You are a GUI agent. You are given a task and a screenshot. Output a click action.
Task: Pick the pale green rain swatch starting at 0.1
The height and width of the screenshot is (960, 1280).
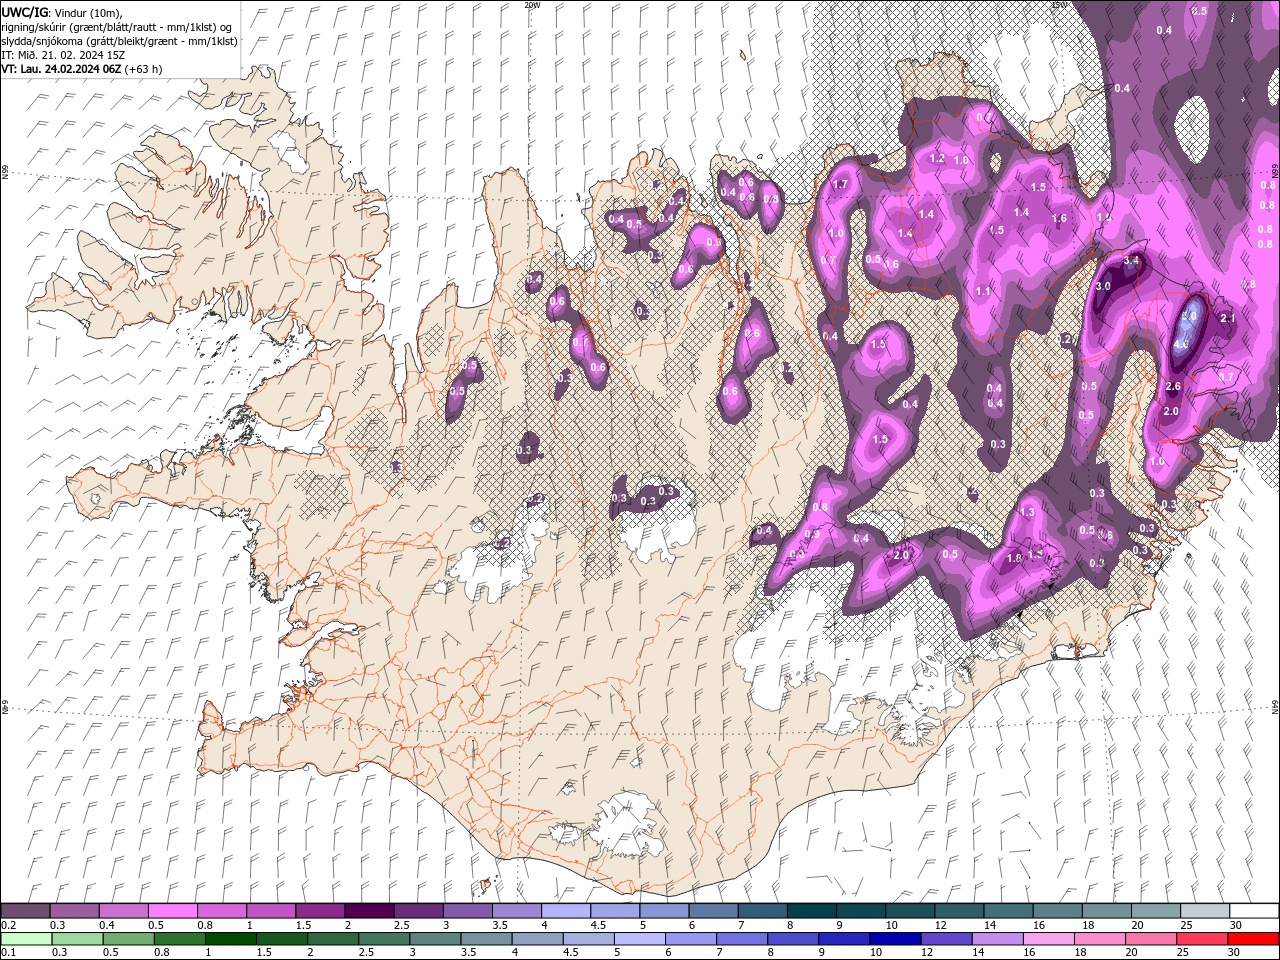tap(25, 939)
